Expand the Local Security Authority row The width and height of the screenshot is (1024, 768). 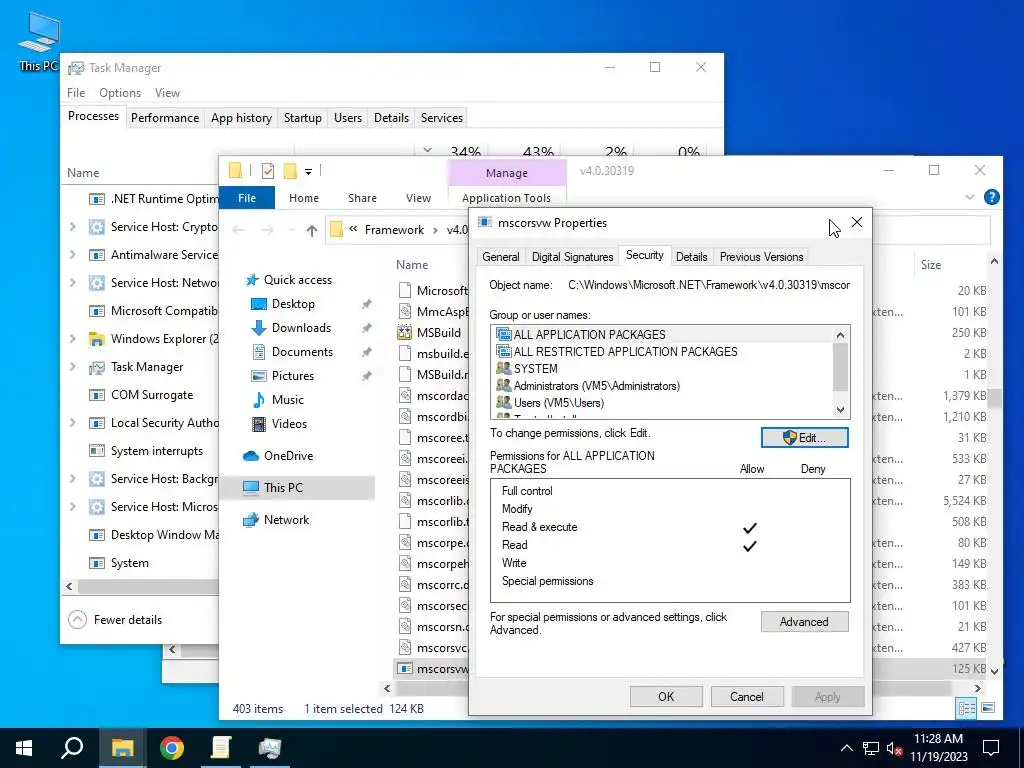pyautogui.click(x=72, y=423)
